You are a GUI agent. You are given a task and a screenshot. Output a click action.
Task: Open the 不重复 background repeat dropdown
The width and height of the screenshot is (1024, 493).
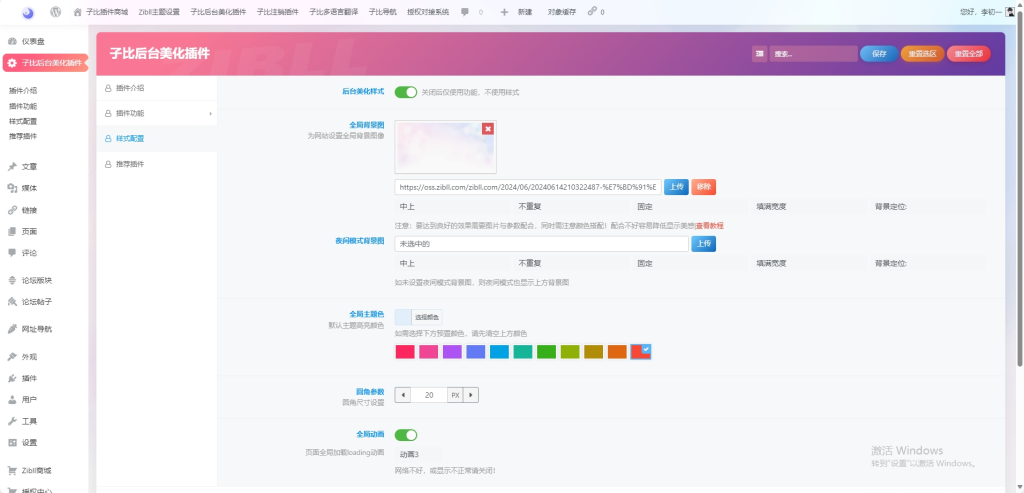[572, 207]
